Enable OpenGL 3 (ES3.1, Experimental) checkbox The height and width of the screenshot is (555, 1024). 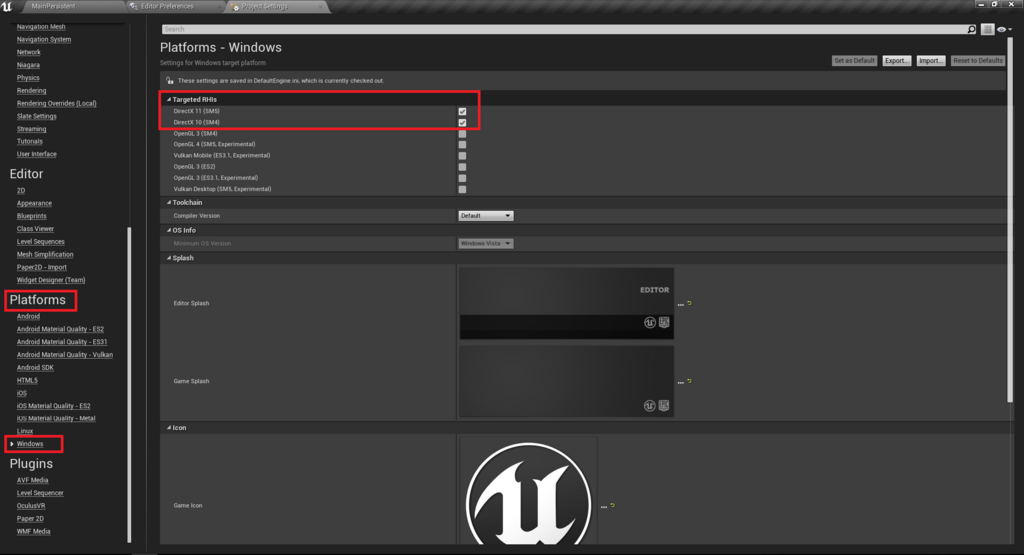tap(462, 178)
